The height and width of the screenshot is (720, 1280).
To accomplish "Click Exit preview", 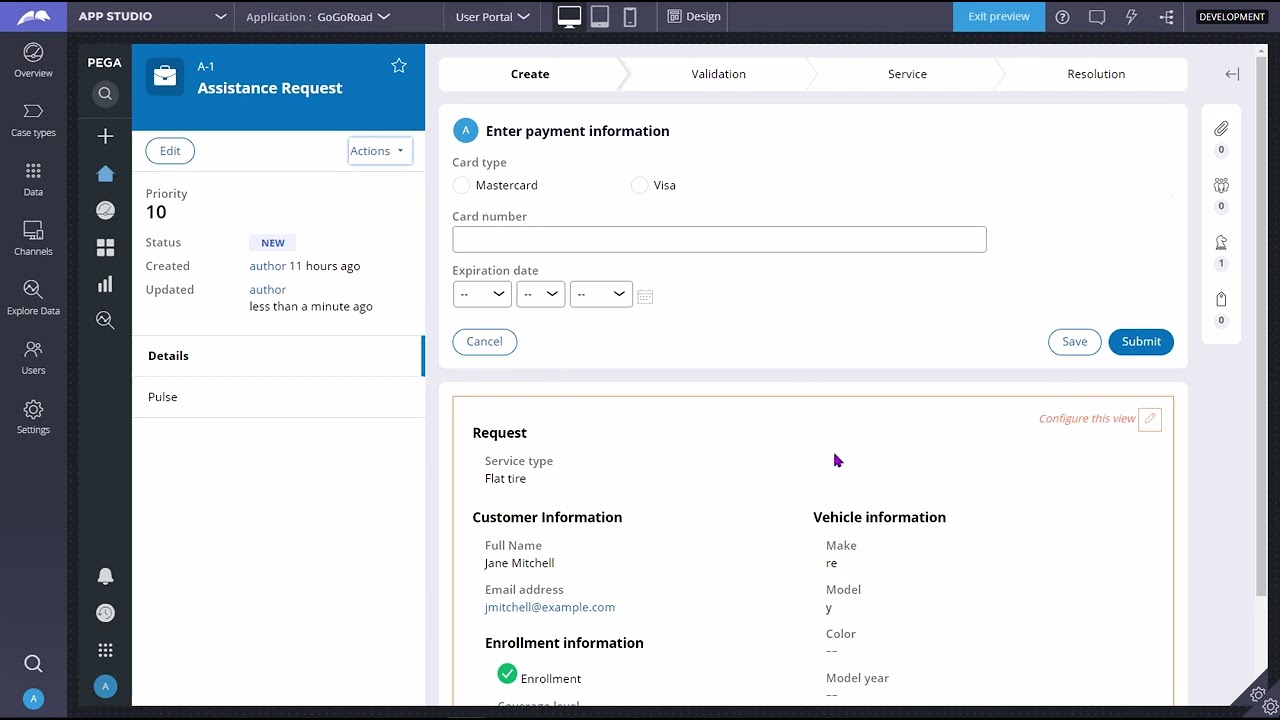I will 999,17.
